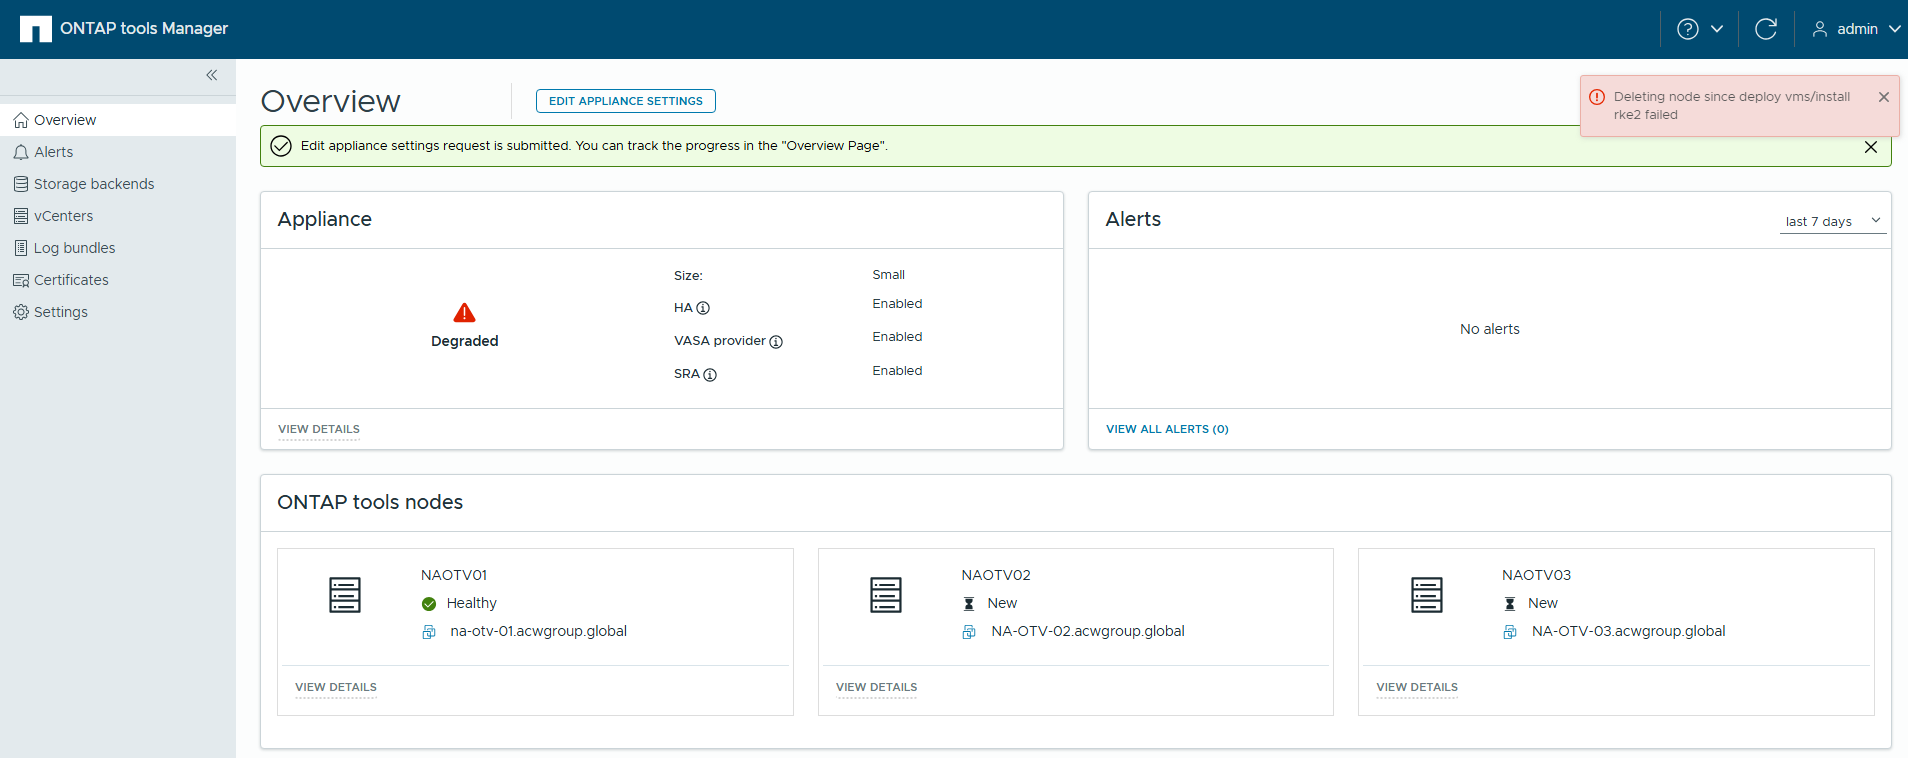Image resolution: width=1908 pixels, height=758 pixels.
Task: Click the VASA provider info icon
Action: 776,342
